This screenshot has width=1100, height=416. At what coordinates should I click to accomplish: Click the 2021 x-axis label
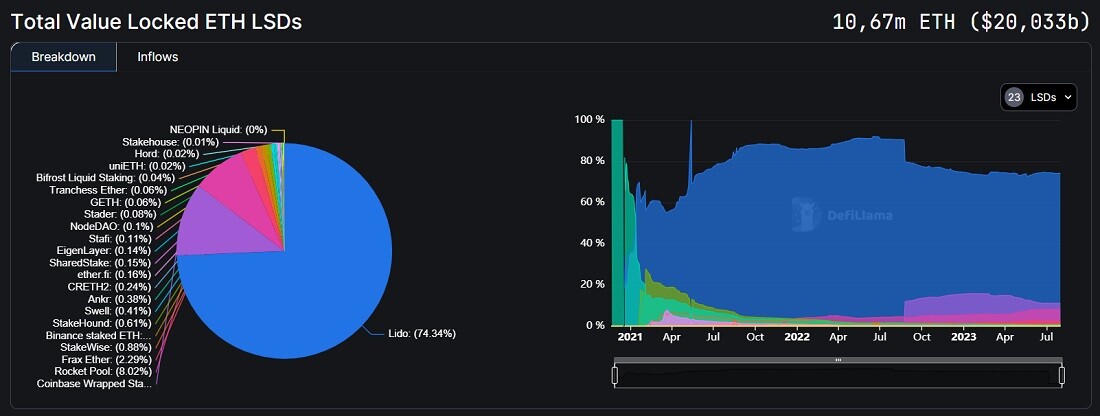(630, 337)
